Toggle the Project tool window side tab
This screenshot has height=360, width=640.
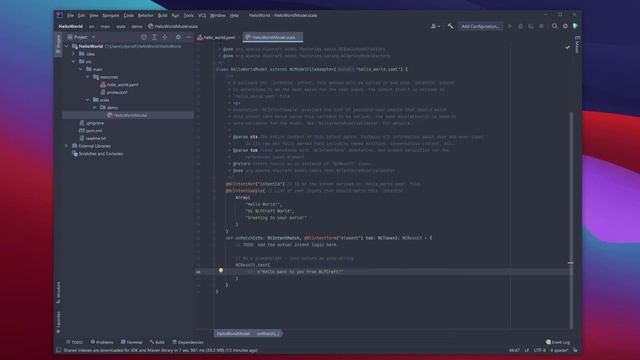(58, 44)
